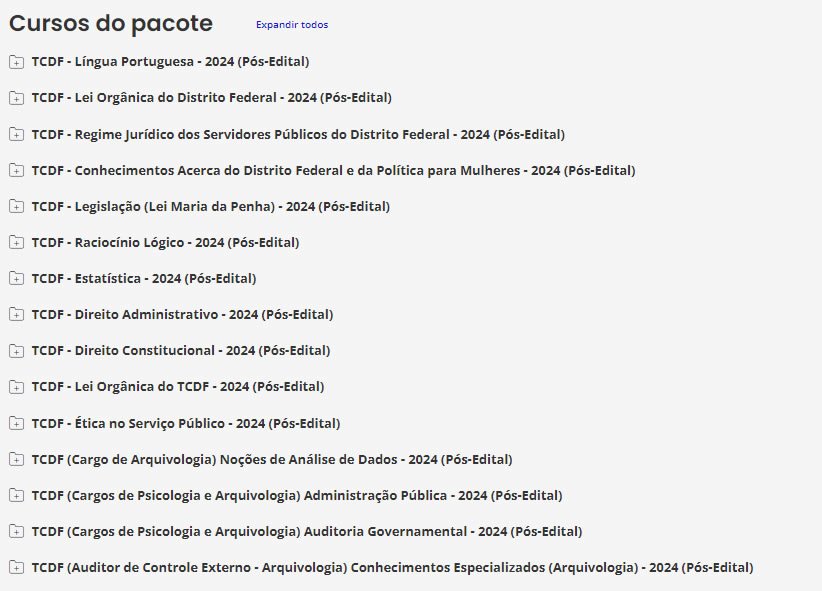Expand the folder icon for Direito Constitucional

[x=16, y=351]
